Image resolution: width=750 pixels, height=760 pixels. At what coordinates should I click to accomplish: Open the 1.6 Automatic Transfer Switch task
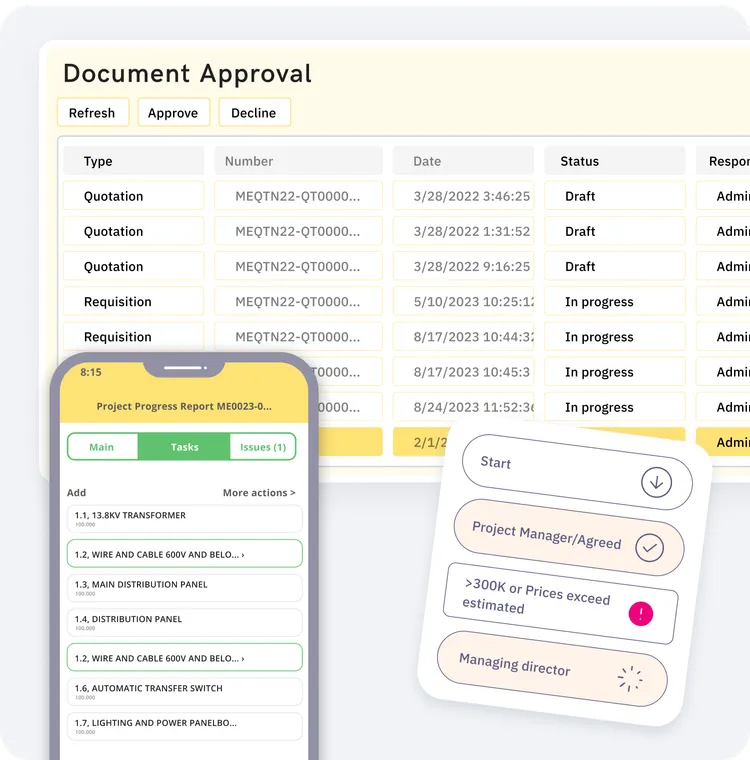click(x=185, y=692)
